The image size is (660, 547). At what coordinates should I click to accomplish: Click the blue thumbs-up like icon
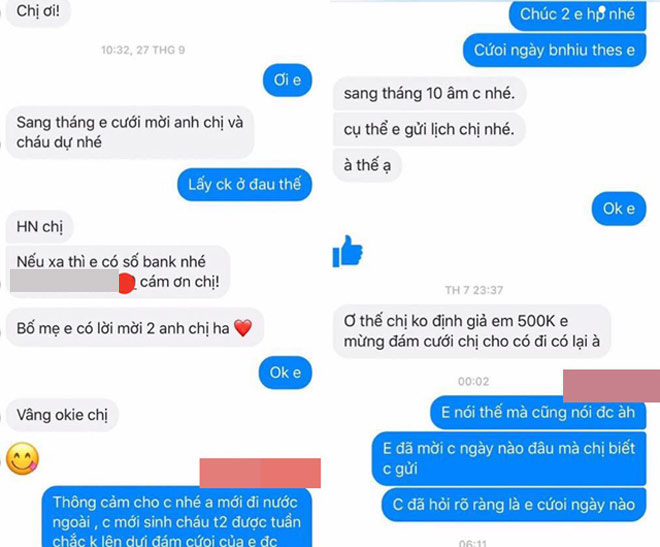347,251
